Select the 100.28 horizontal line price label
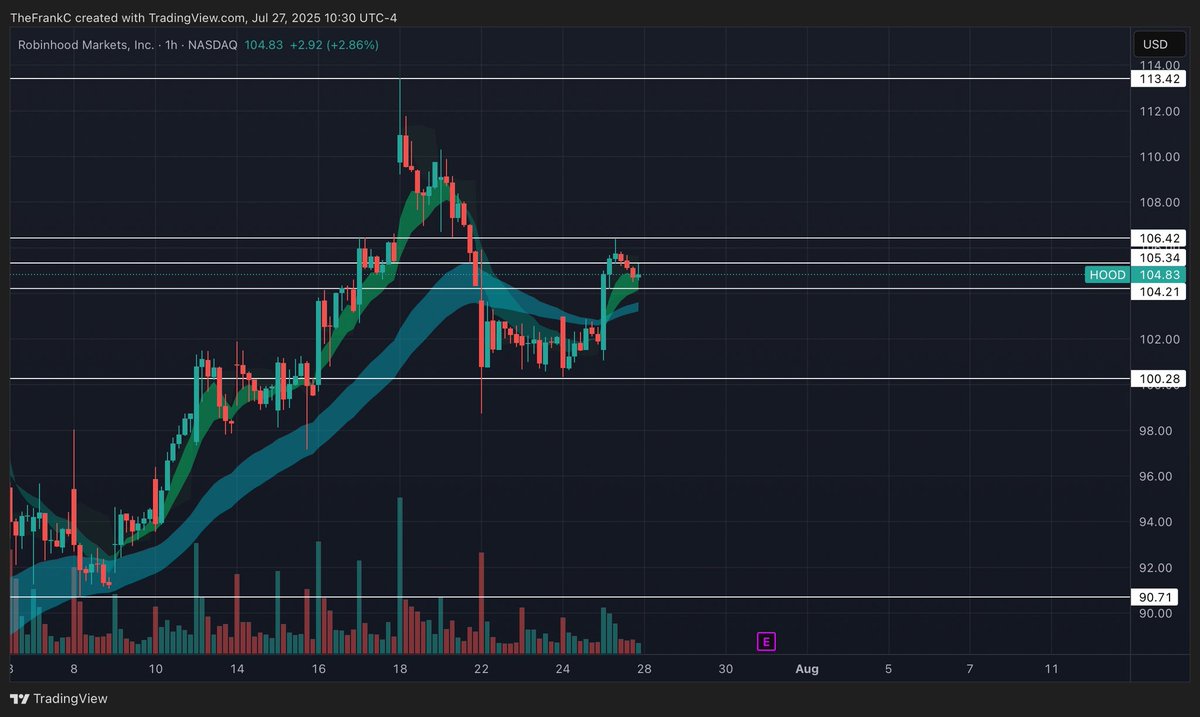The image size is (1200, 717). tap(1158, 379)
